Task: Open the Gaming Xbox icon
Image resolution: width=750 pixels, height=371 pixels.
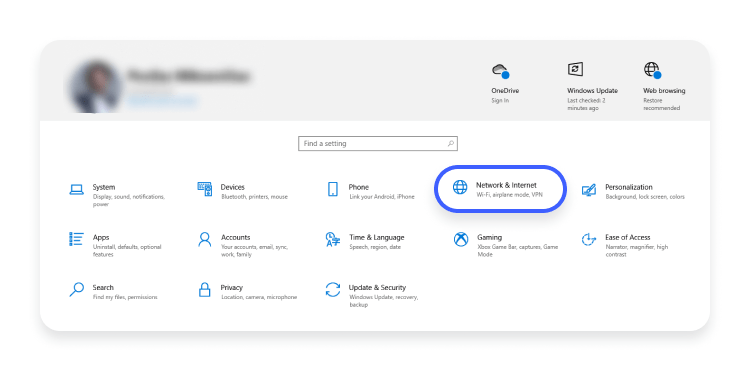Action: [461, 239]
